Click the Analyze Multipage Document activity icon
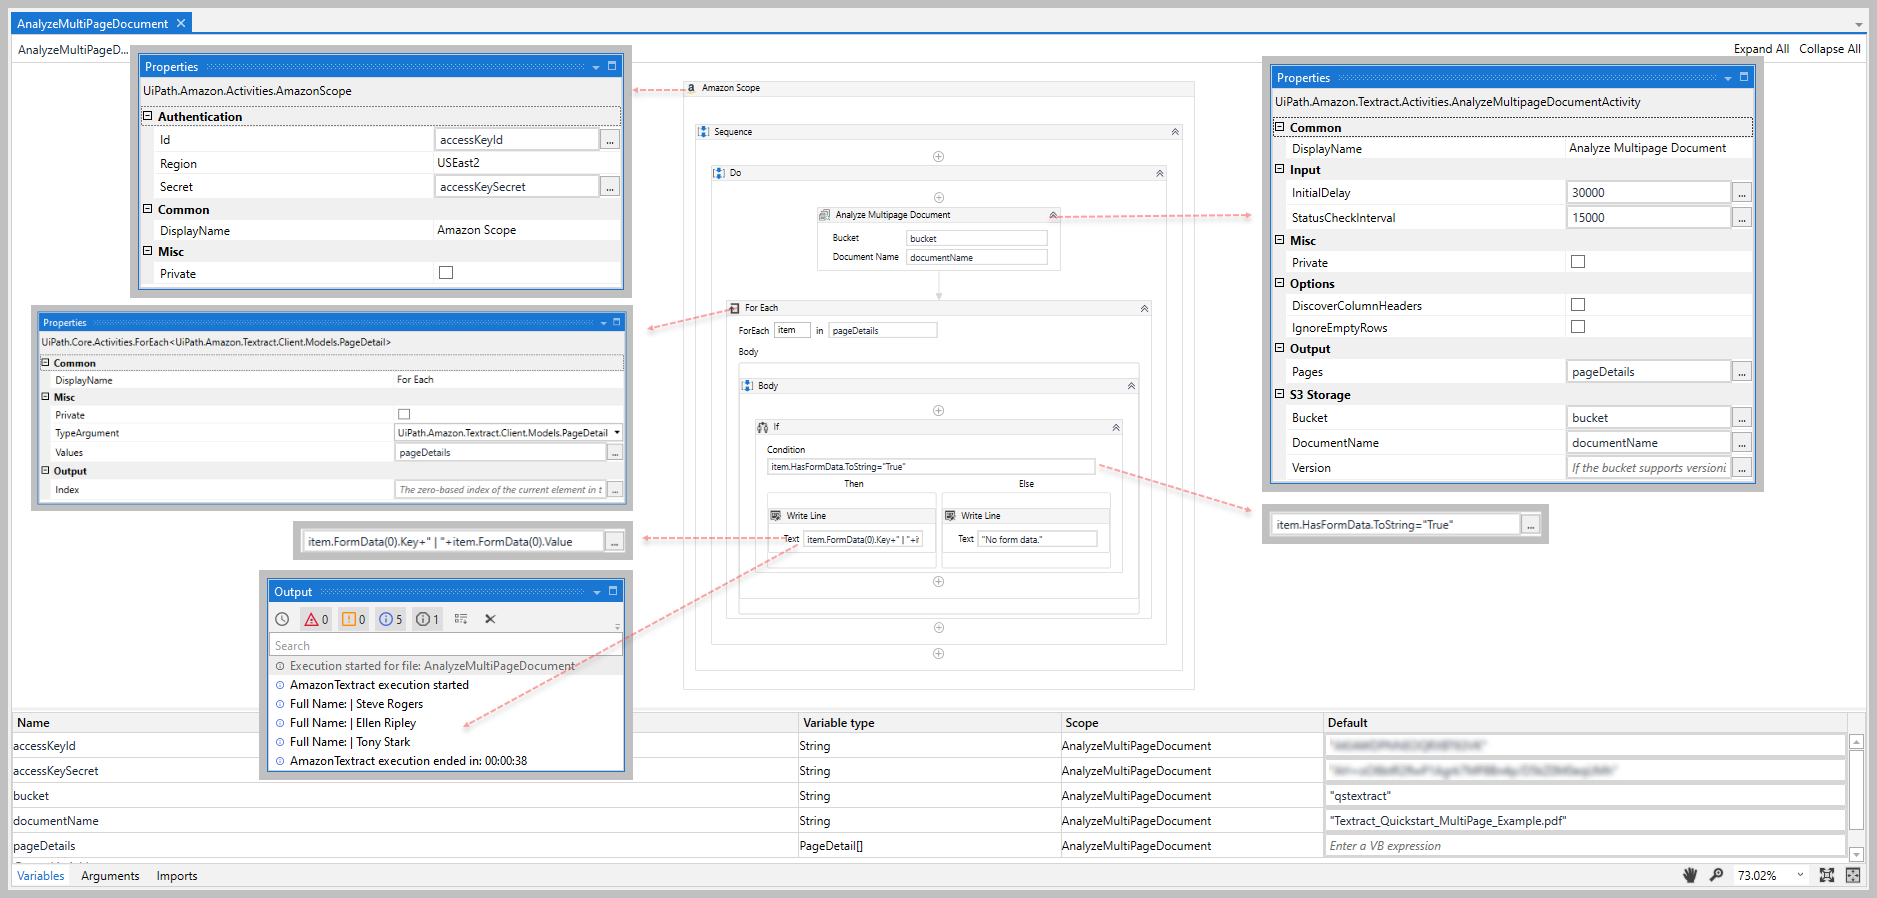Screen dimensions: 1877x898 pyautogui.click(x=824, y=215)
